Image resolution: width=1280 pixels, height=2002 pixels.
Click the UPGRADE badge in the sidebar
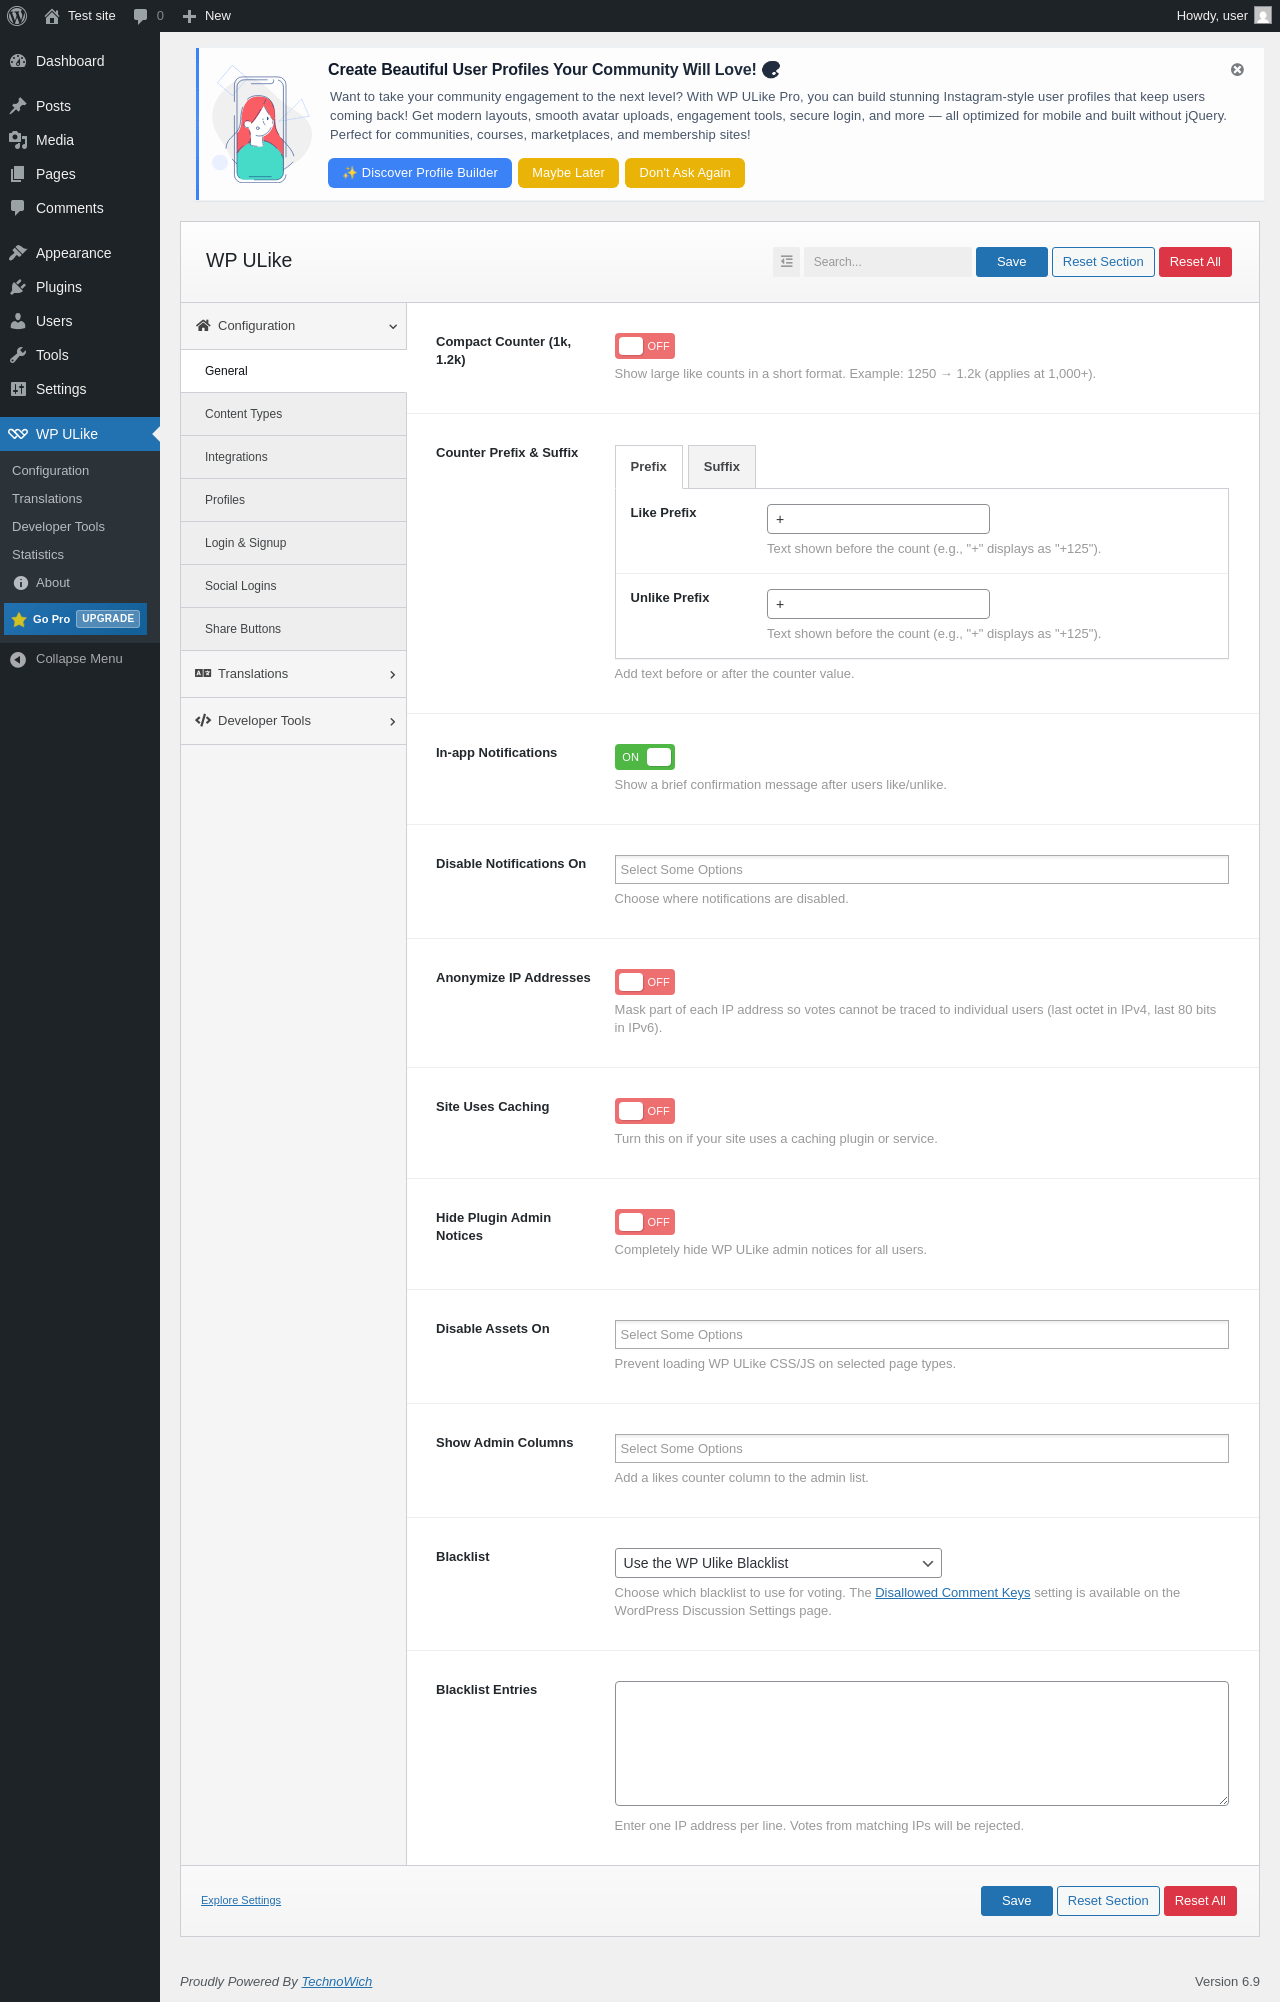pos(108,619)
